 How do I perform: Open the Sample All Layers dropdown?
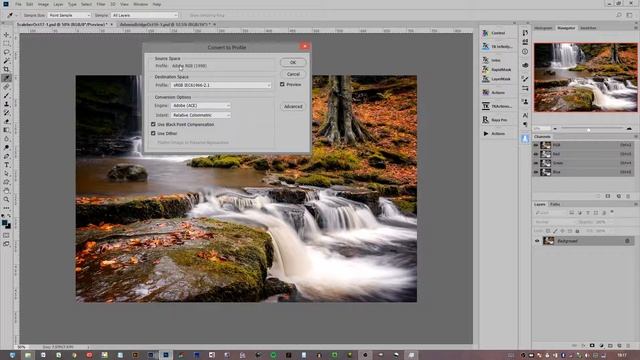(144, 15)
